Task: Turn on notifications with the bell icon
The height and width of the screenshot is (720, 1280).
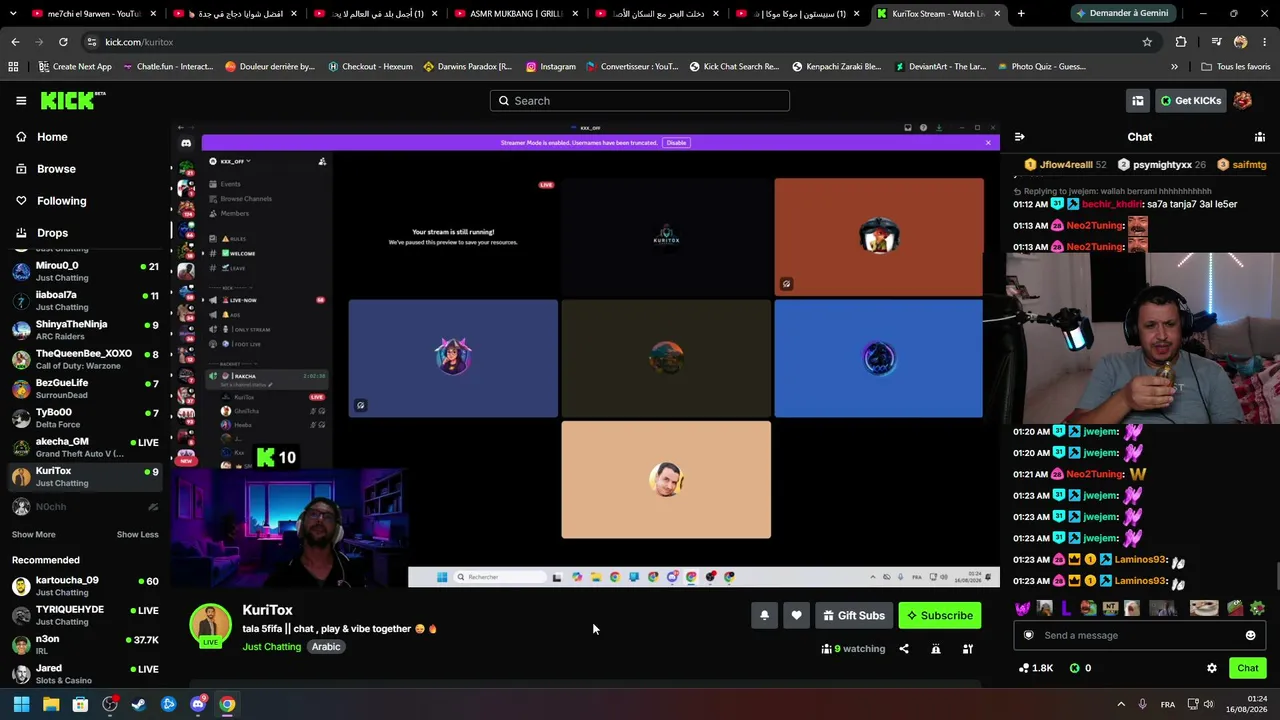Action: point(764,616)
